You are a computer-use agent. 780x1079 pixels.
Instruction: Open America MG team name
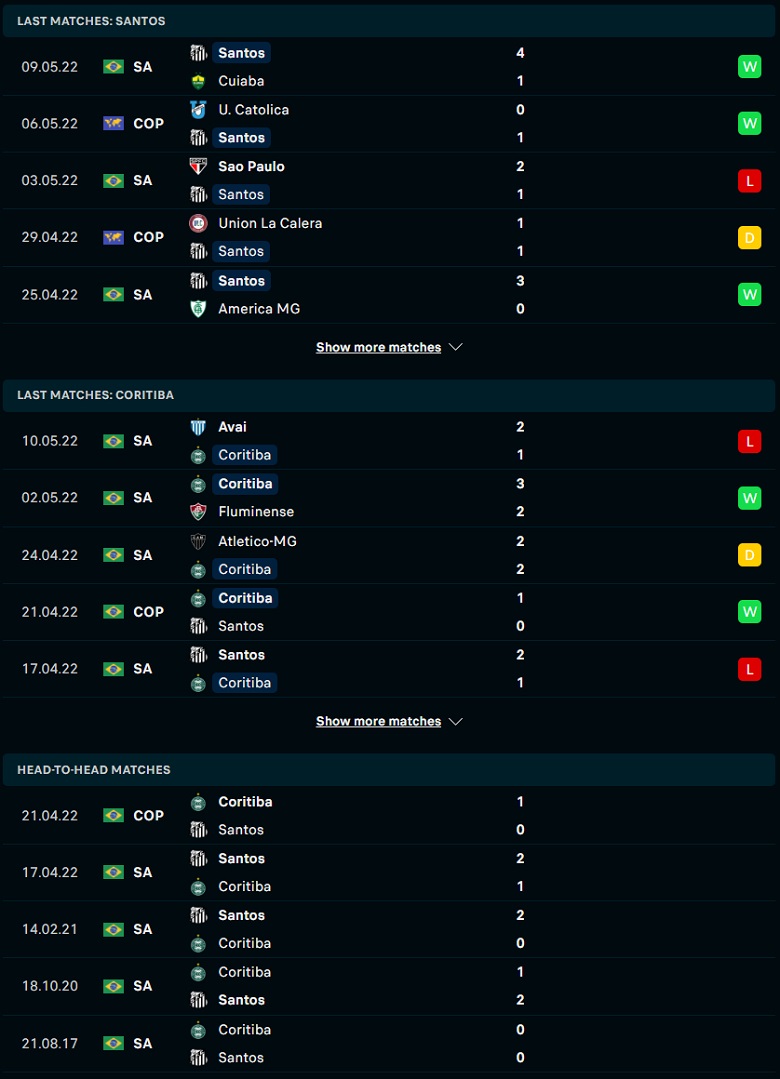pyautogui.click(x=259, y=309)
